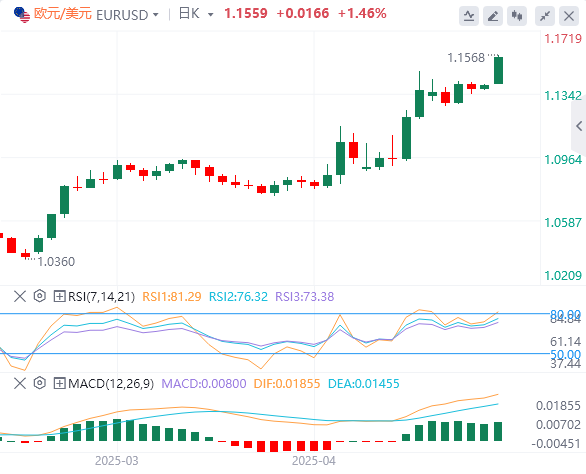Click the low label 1.0360
The height and width of the screenshot is (474, 586).
coord(56,262)
